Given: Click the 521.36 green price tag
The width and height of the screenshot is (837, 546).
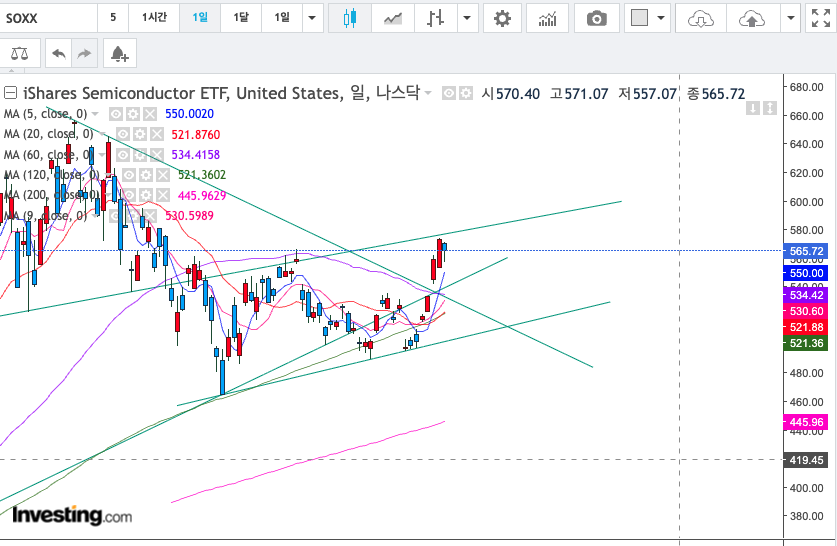Looking at the screenshot, I should tap(806, 343).
